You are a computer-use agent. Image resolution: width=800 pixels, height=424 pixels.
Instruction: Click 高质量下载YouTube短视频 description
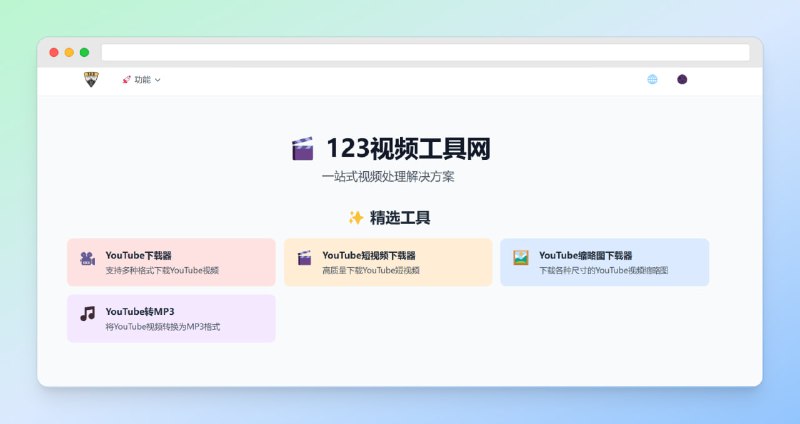(x=371, y=270)
